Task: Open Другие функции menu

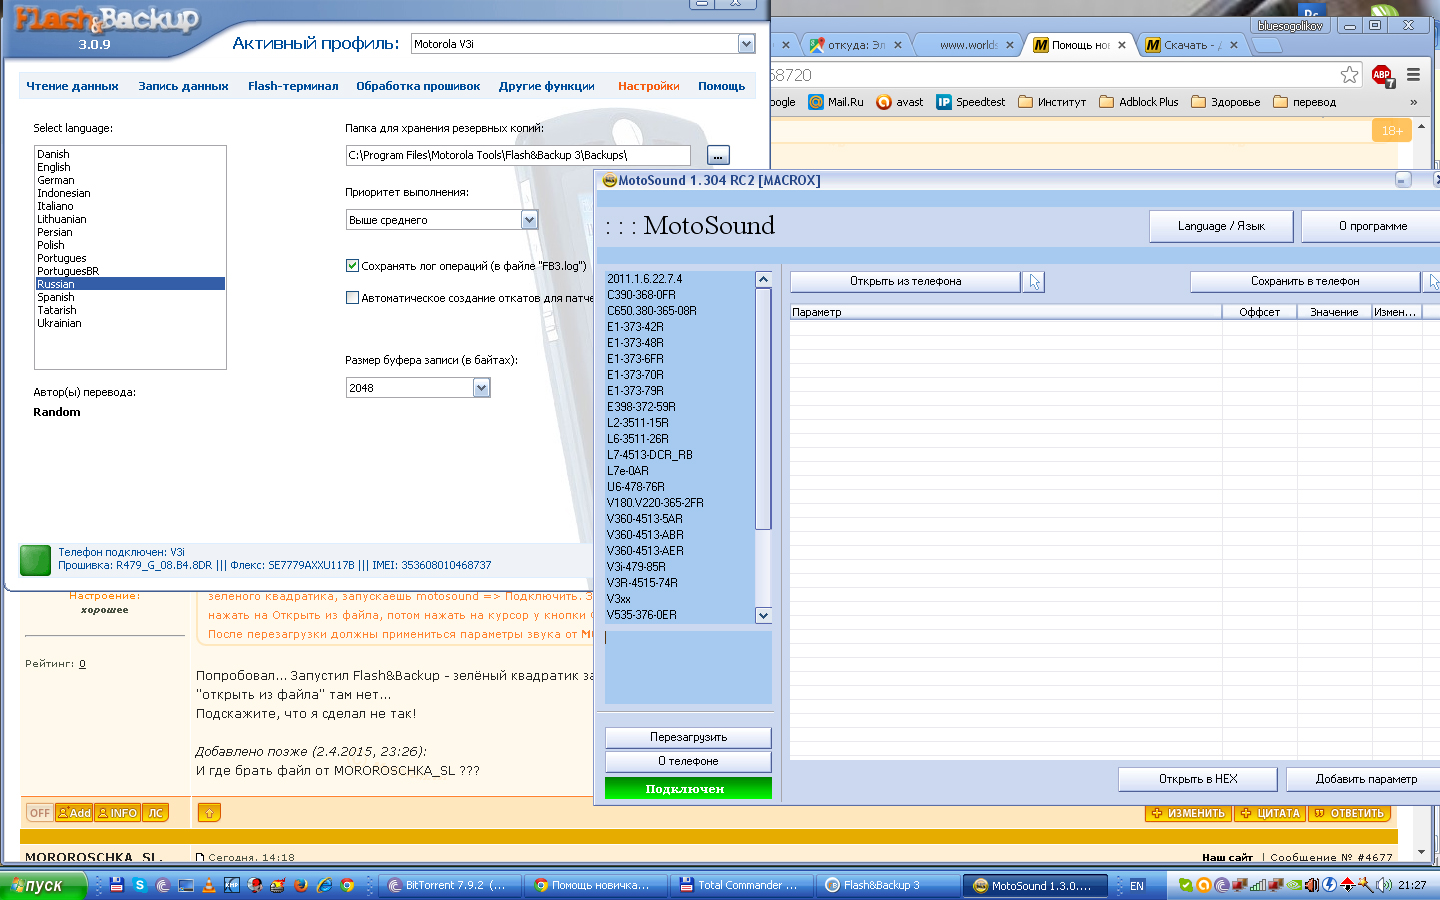Action: coord(547,86)
